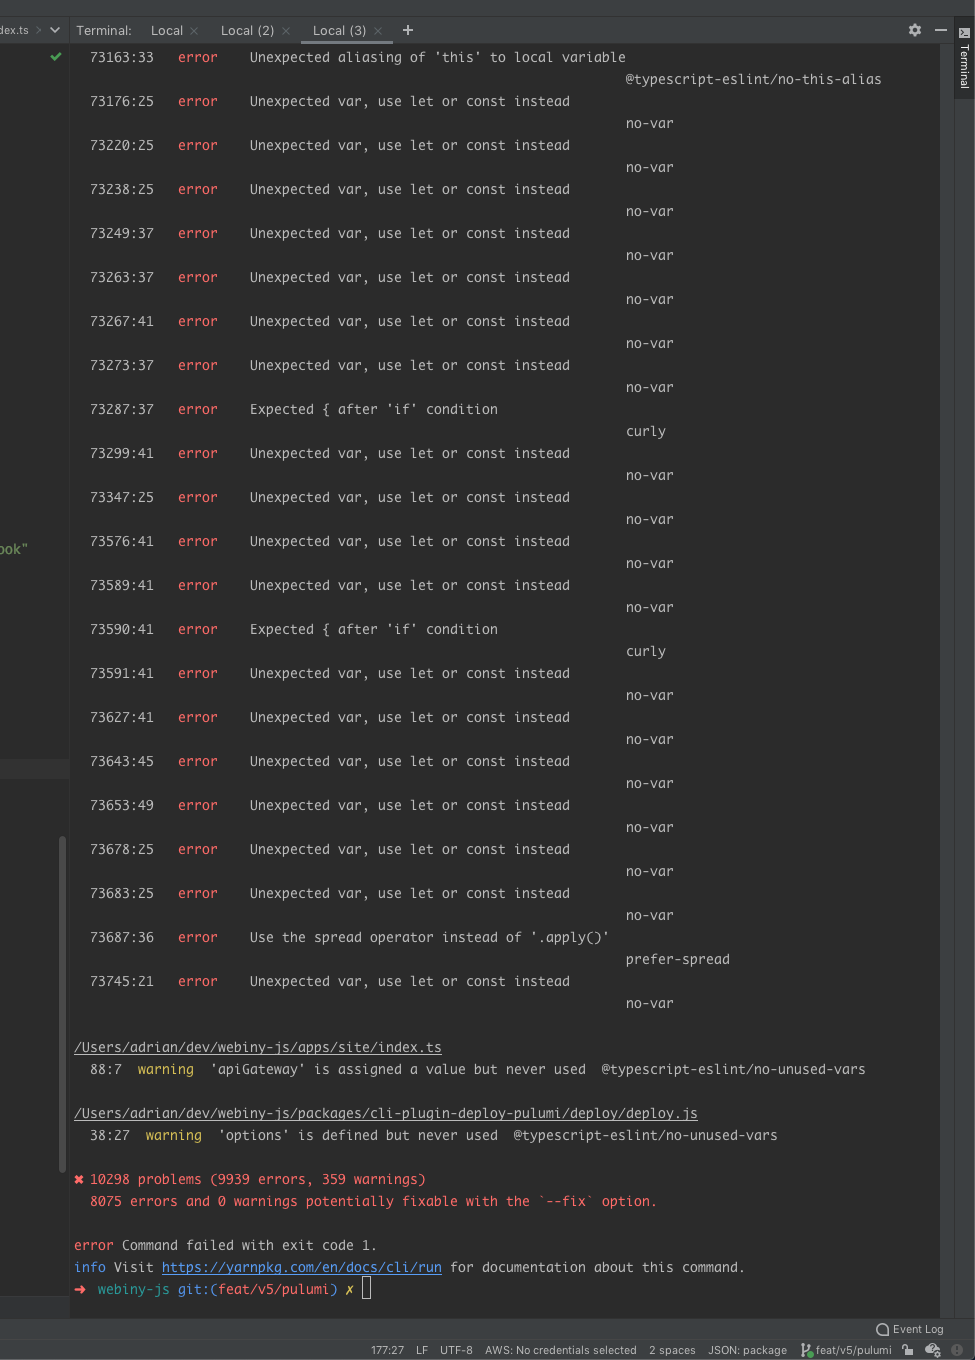Click the red arrow shell prompt

pos(80,1289)
